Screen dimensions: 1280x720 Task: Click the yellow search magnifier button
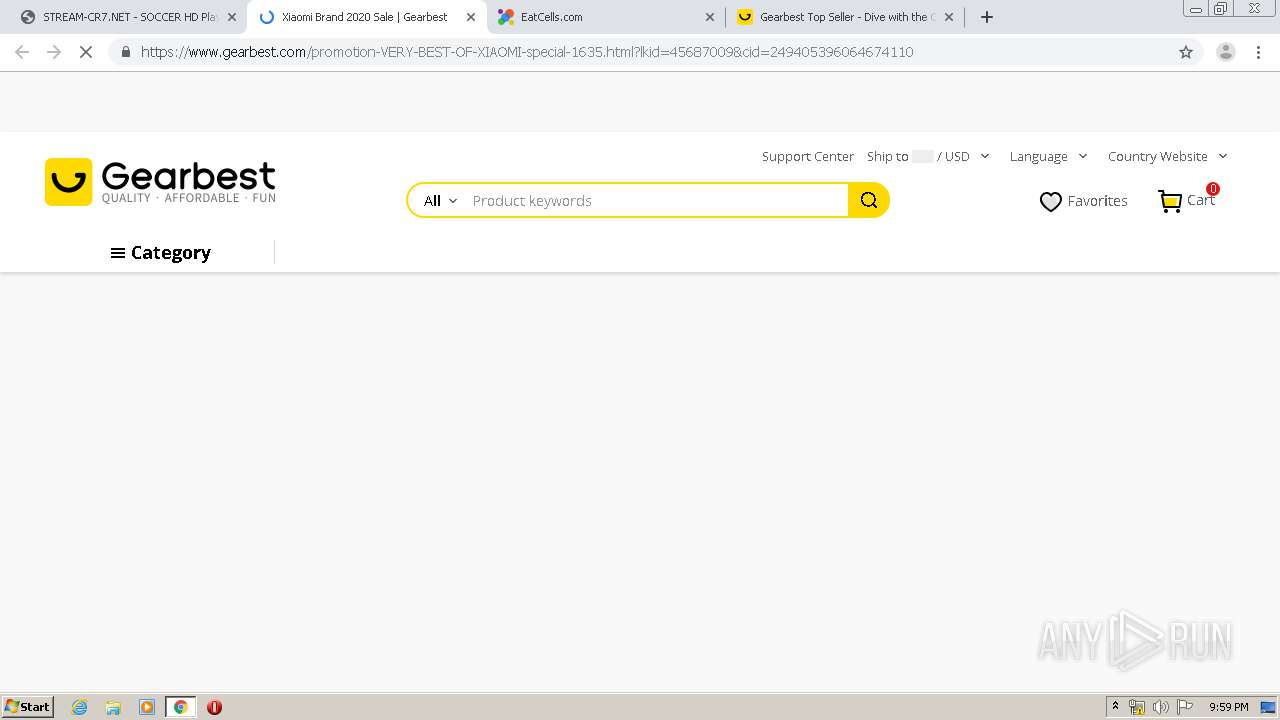[868, 200]
